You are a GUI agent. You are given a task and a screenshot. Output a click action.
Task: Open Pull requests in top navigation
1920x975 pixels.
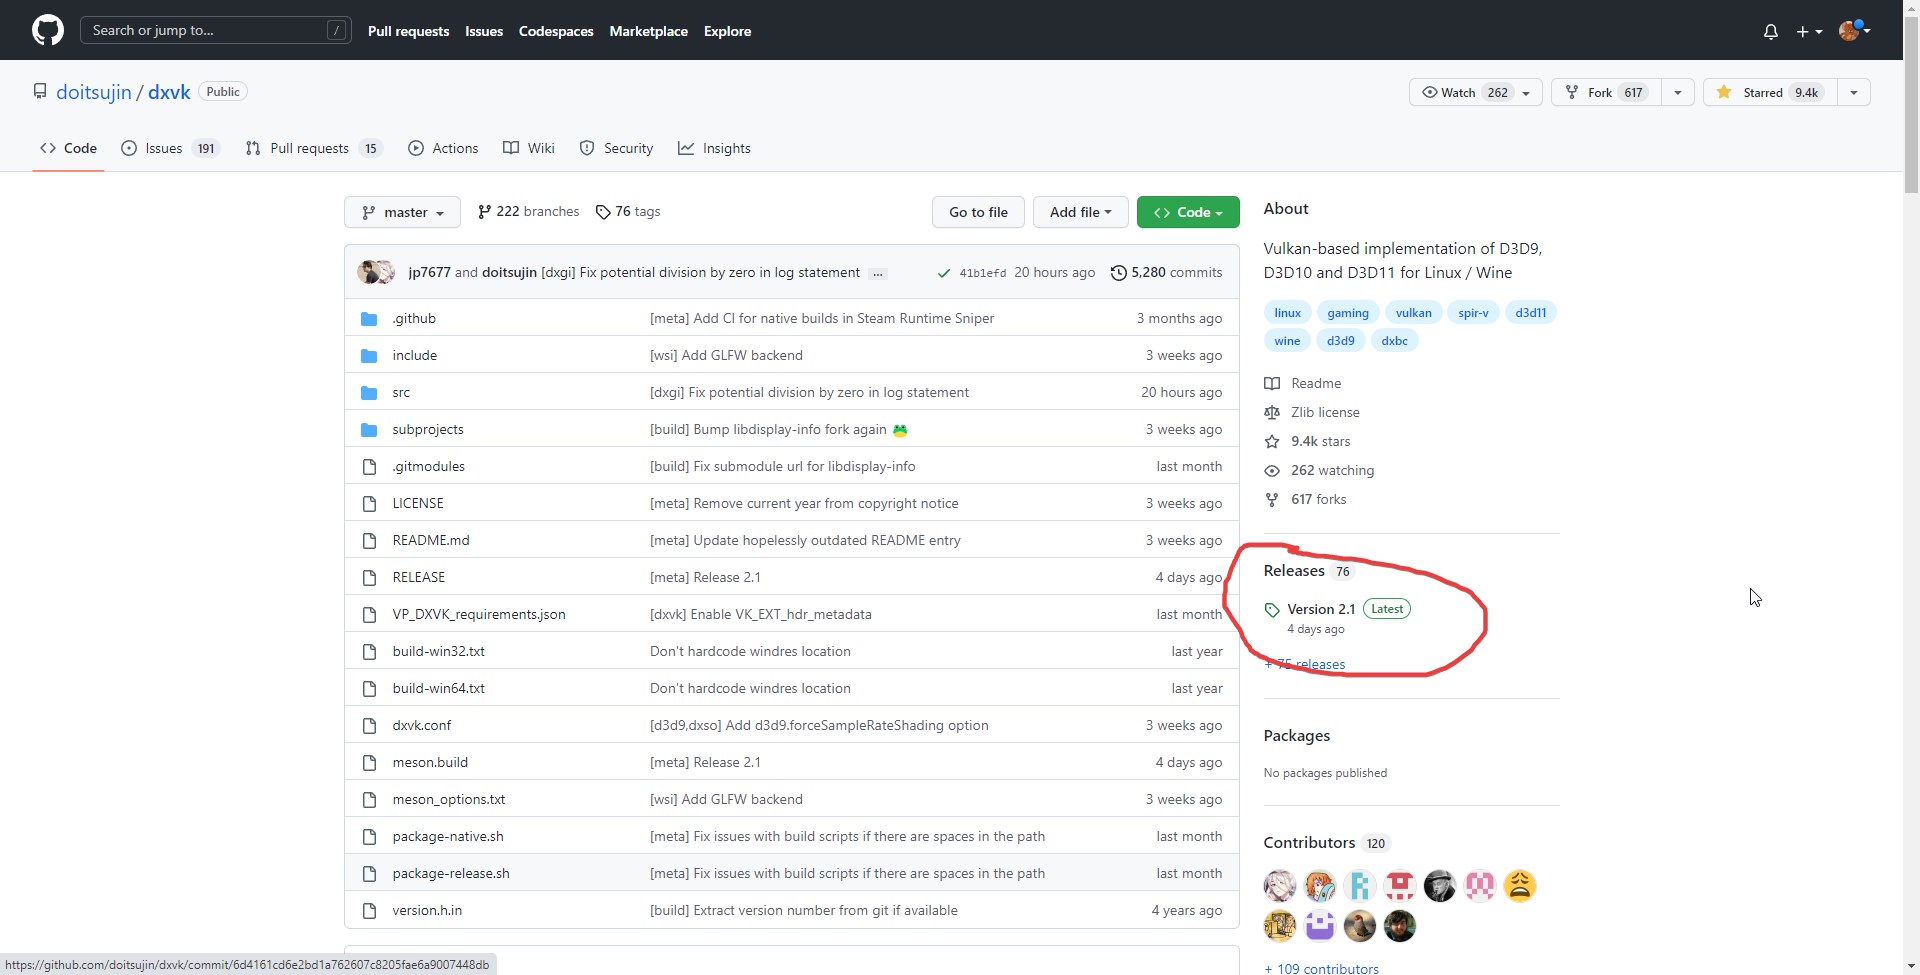[408, 31]
